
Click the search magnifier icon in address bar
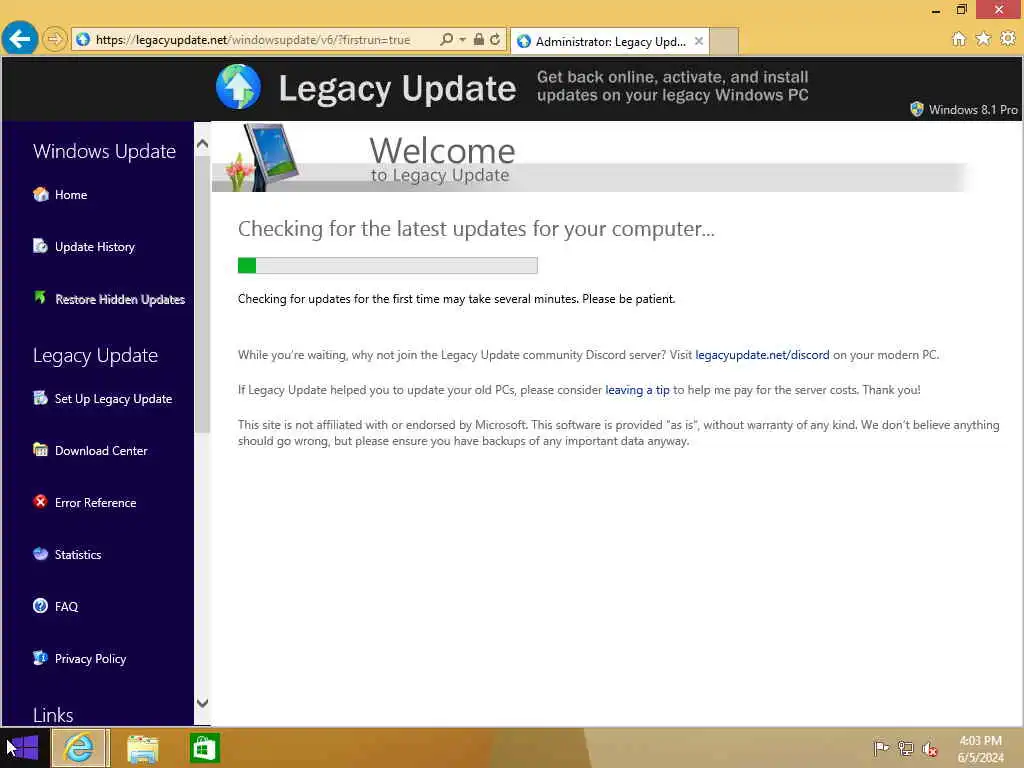[x=447, y=40]
